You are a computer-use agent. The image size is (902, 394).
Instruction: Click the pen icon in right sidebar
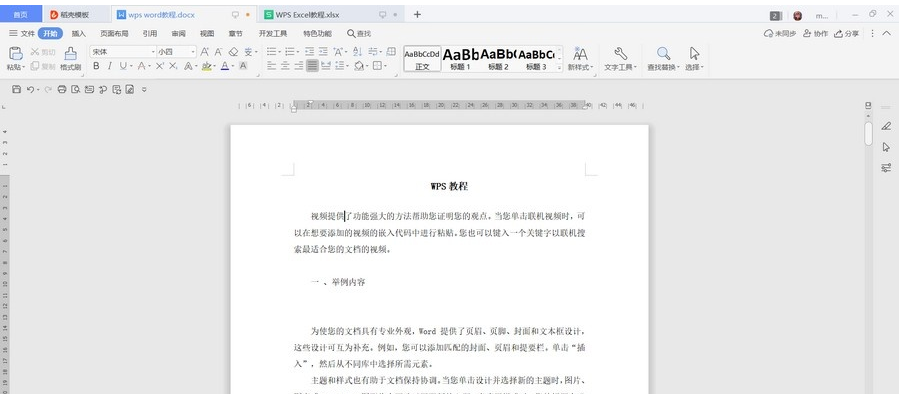[886, 126]
